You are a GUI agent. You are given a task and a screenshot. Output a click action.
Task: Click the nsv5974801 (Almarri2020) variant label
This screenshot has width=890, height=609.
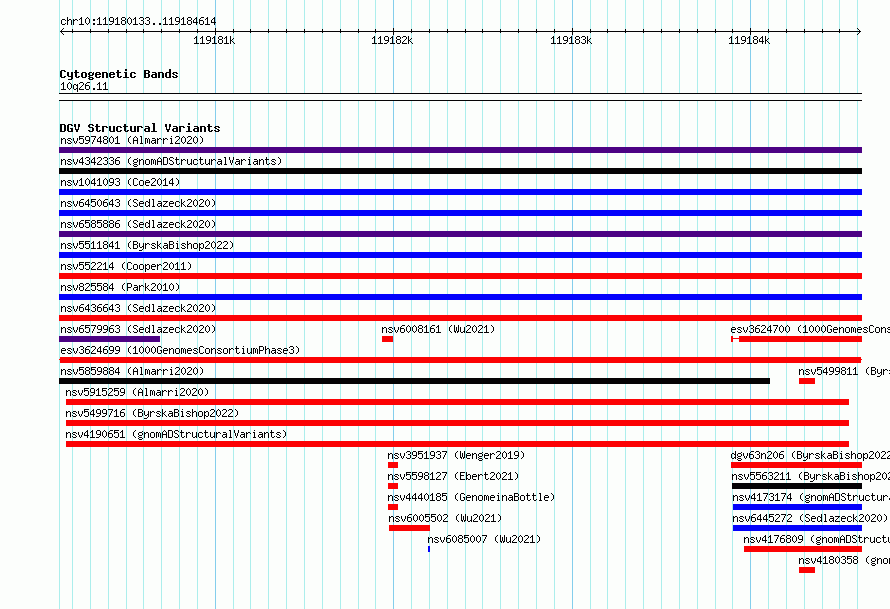tap(132, 140)
